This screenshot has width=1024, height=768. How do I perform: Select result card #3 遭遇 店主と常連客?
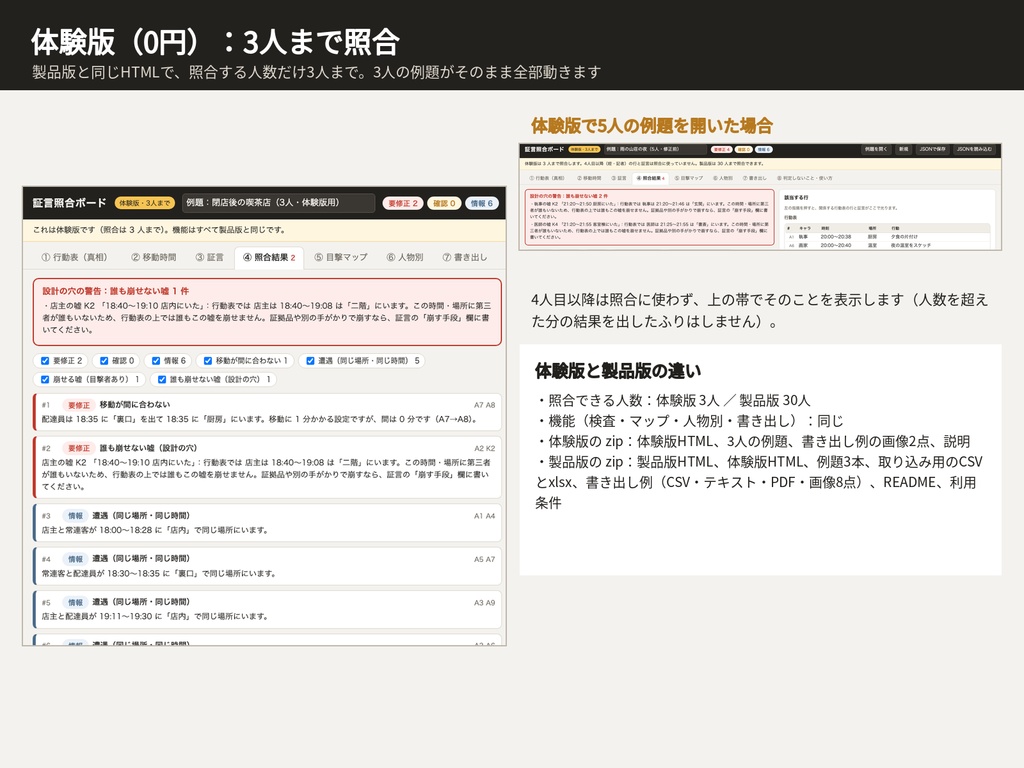267,522
